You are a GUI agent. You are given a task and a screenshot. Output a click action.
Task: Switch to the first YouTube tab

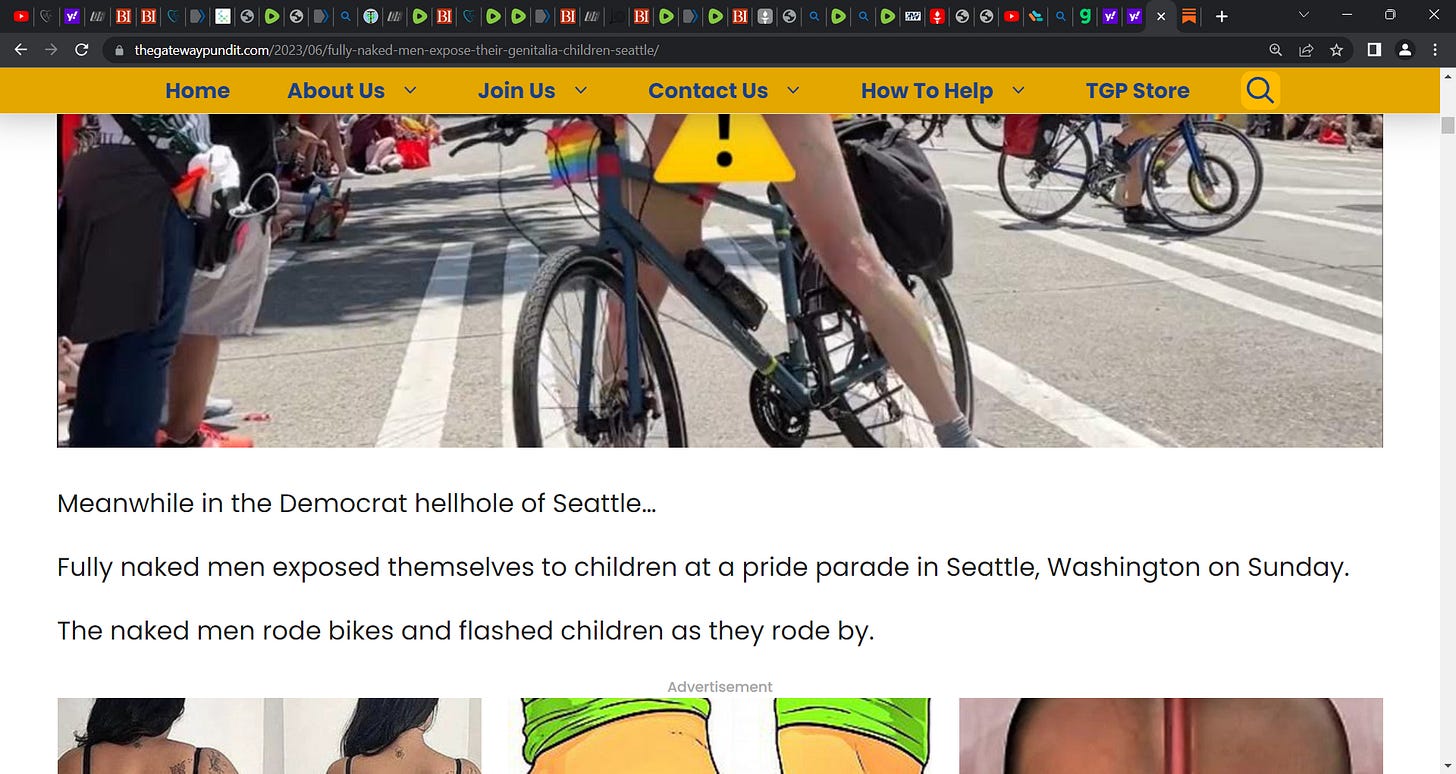20,16
